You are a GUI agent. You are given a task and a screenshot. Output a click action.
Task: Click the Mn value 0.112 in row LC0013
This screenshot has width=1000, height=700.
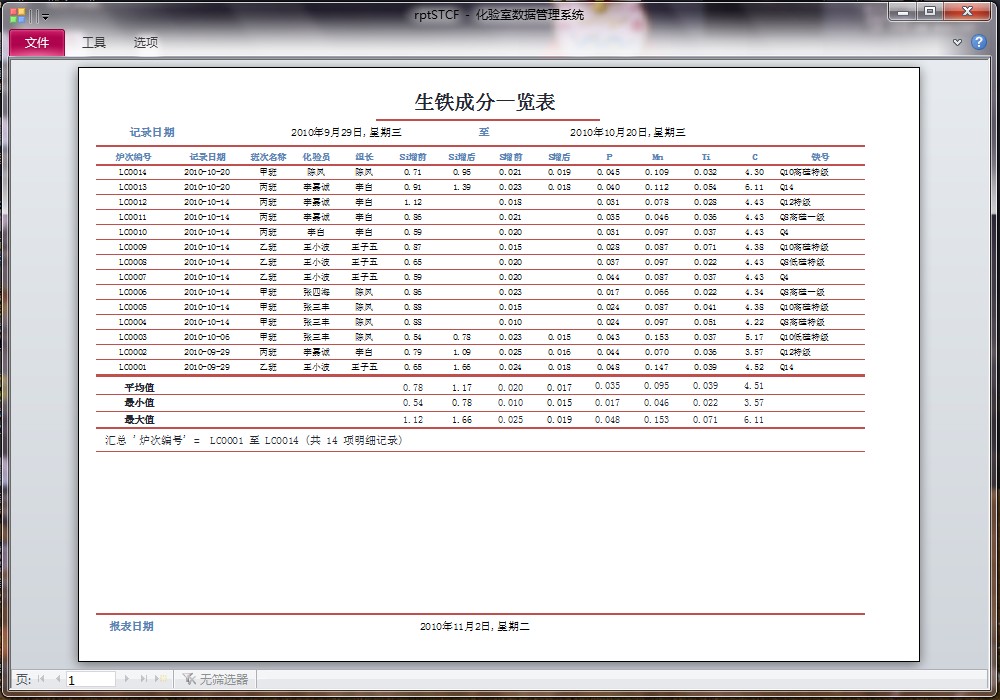click(x=657, y=187)
